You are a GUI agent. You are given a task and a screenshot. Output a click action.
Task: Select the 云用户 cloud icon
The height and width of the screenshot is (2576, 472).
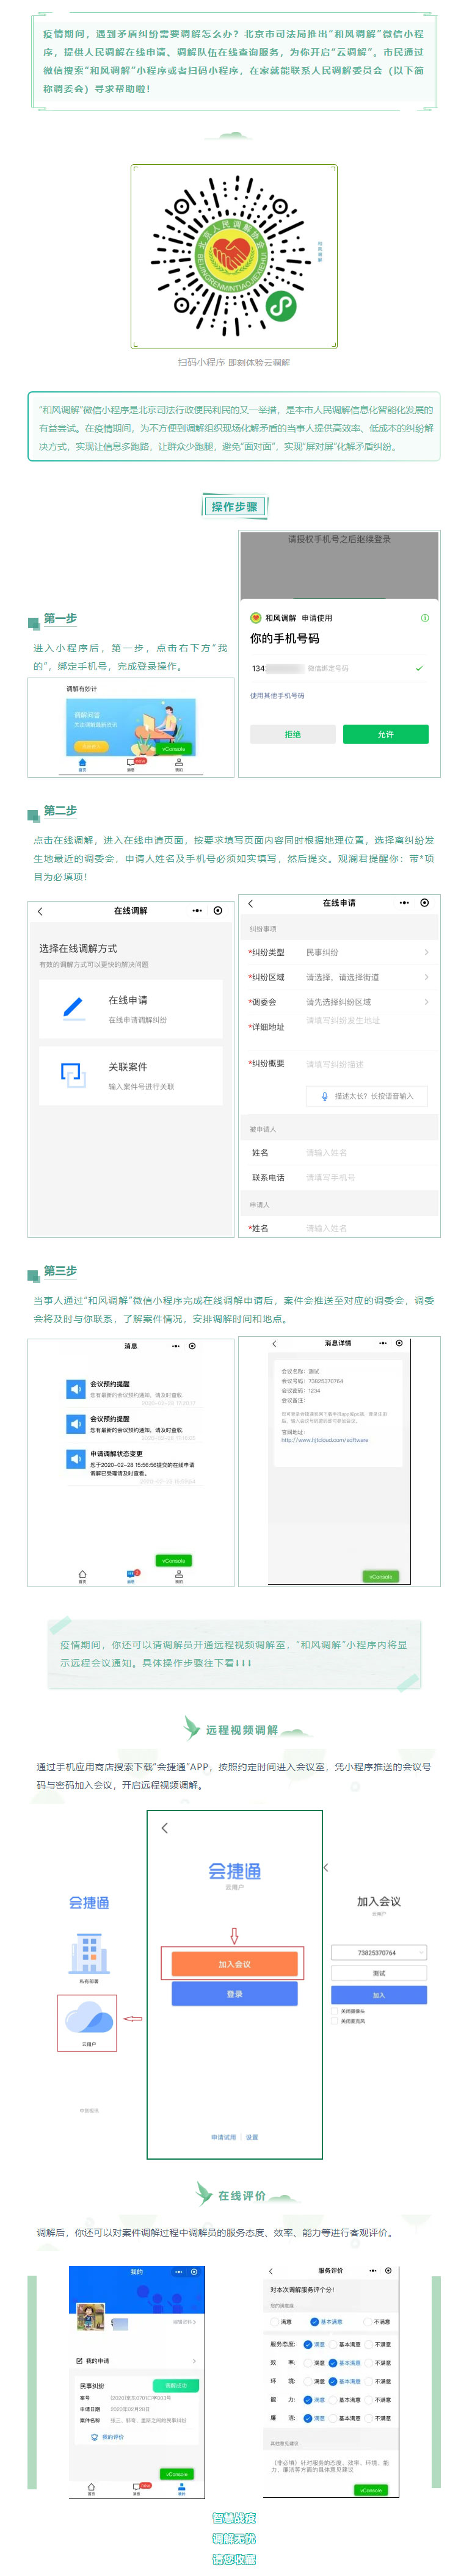click(88, 2018)
